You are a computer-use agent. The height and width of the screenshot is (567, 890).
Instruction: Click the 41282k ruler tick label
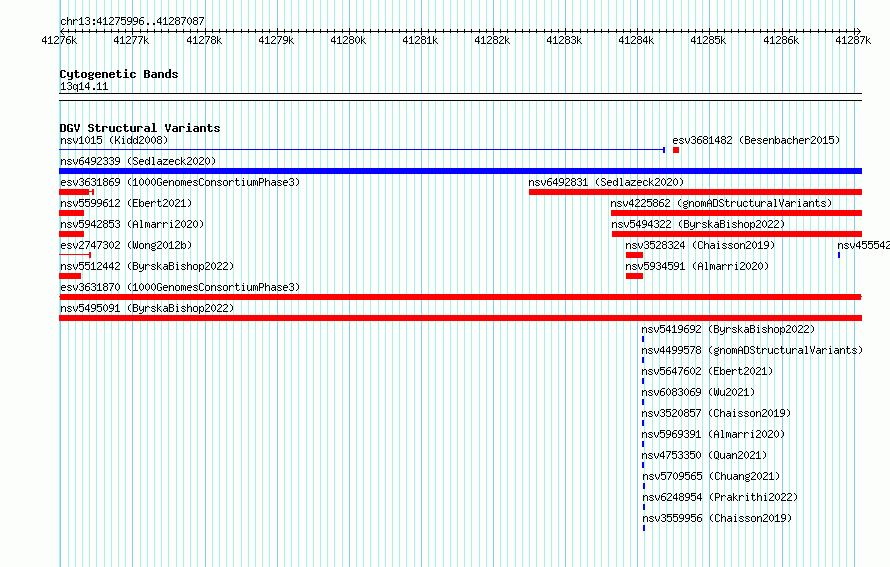pyautogui.click(x=492, y=40)
